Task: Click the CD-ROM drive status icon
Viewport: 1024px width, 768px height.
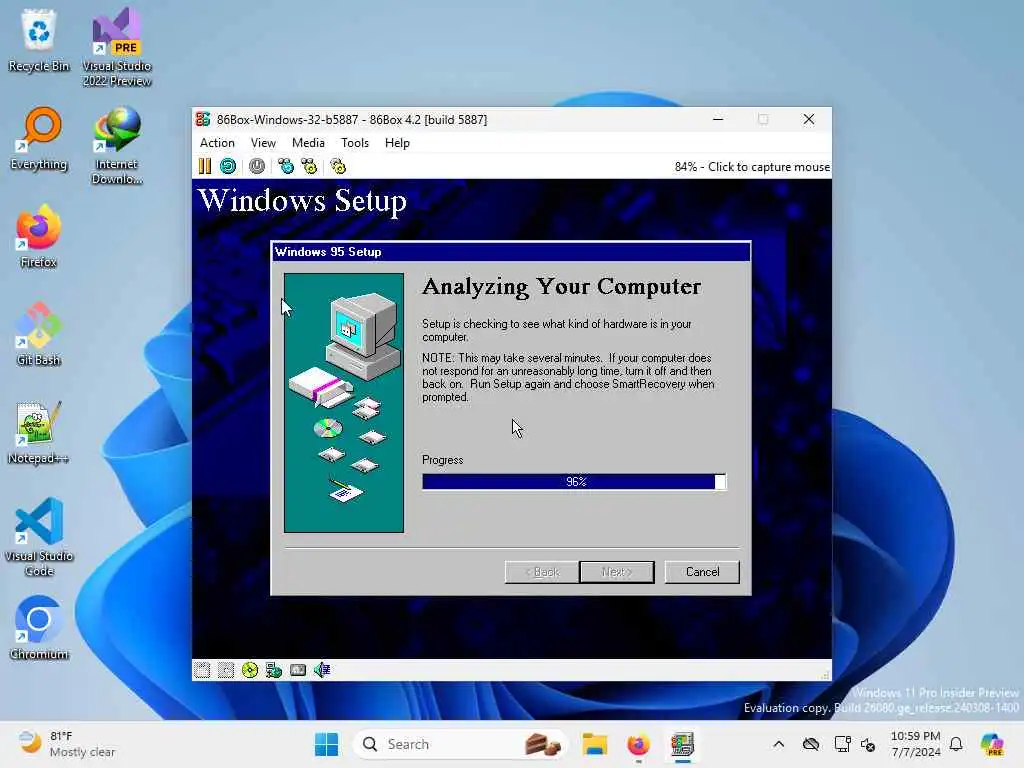Action: coord(249,670)
